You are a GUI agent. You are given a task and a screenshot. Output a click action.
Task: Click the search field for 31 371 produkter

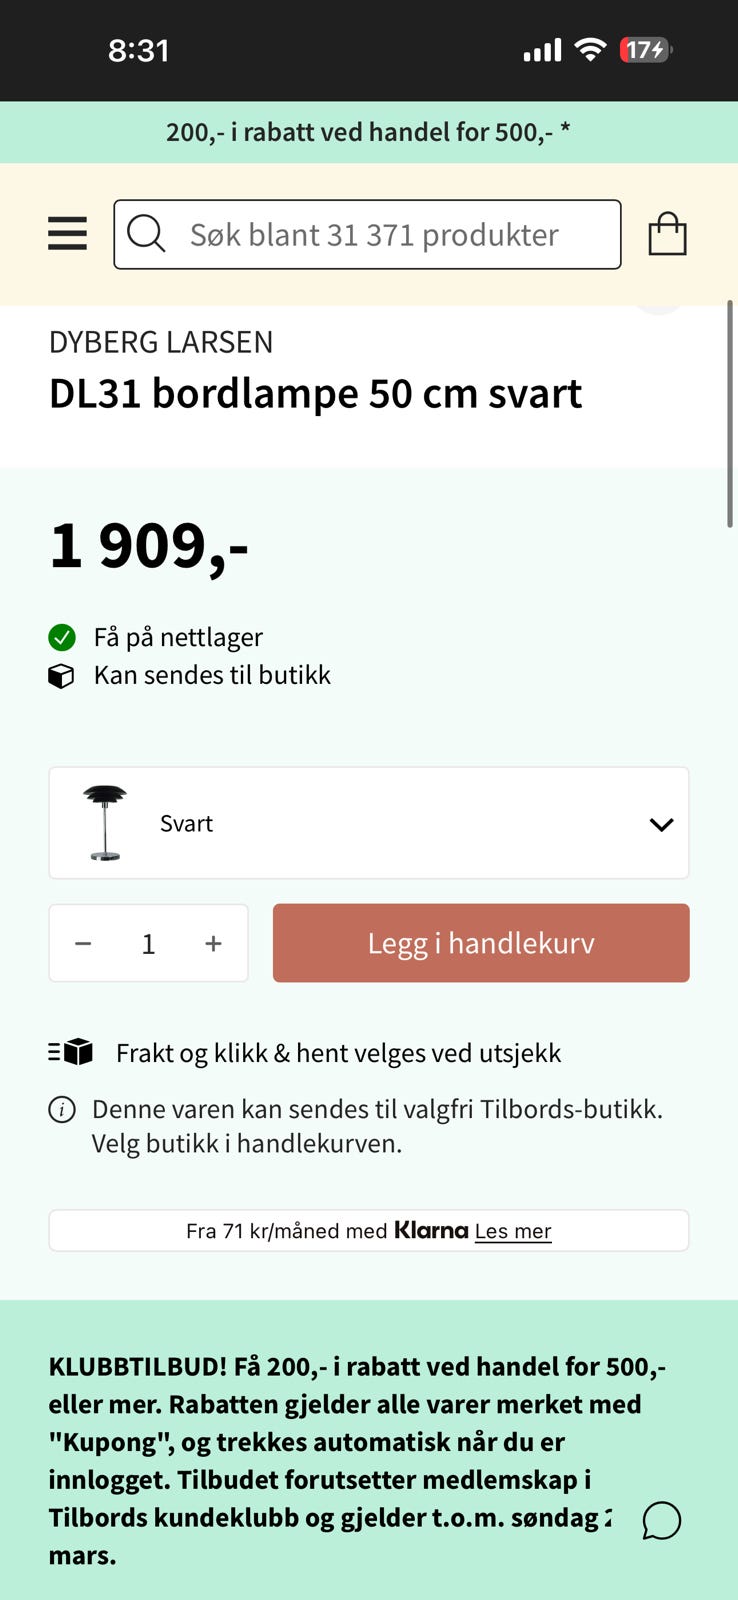pyautogui.click(x=367, y=234)
